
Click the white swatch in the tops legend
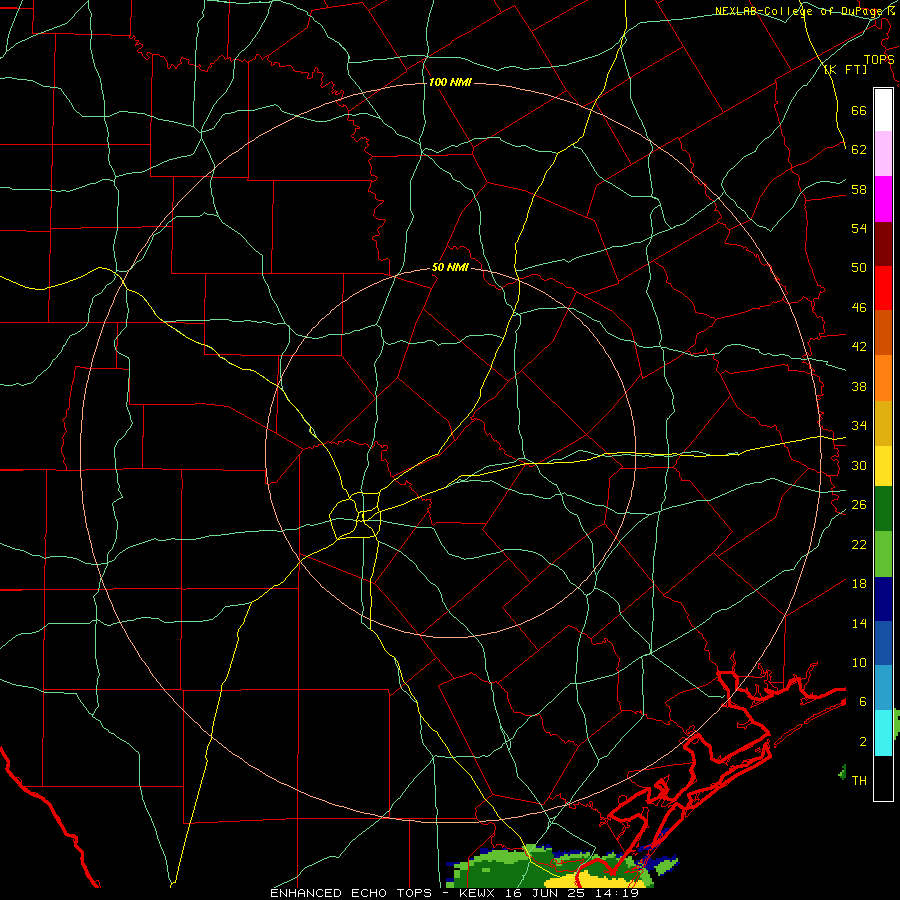[x=883, y=110]
